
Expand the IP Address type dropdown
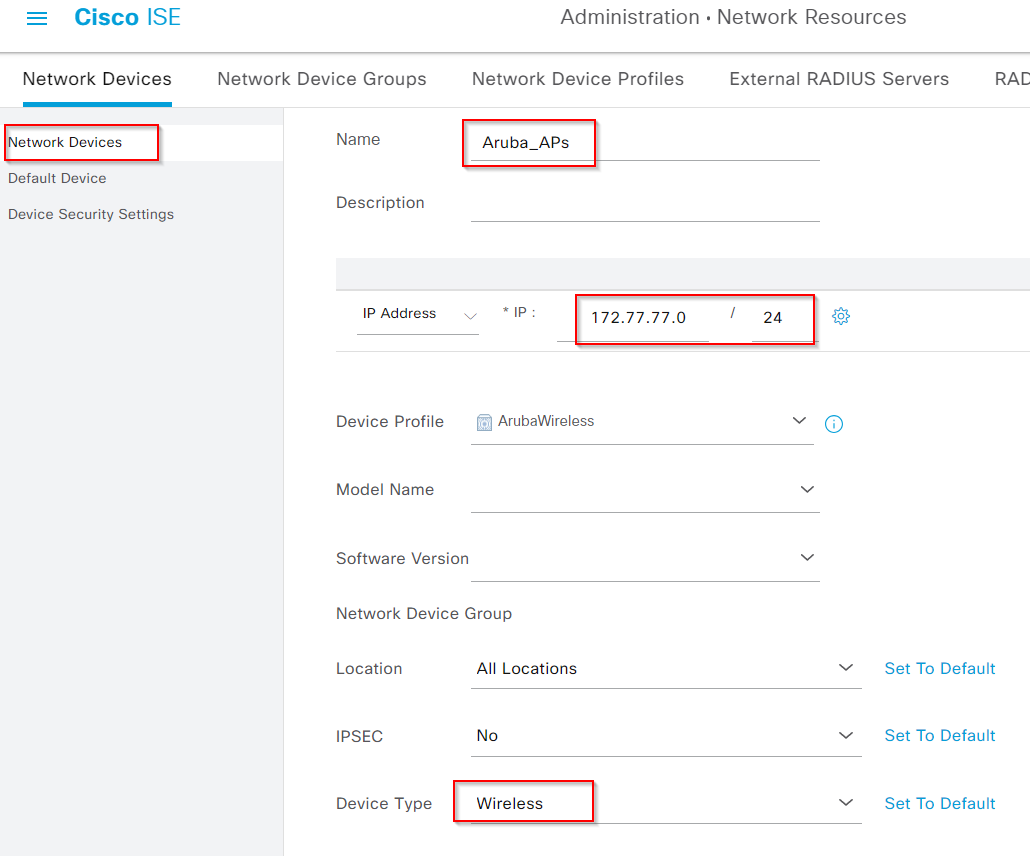tap(418, 315)
